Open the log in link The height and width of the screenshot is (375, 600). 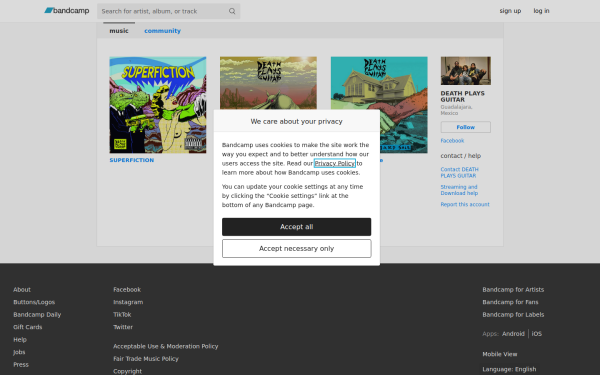click(x=541, y=11)
